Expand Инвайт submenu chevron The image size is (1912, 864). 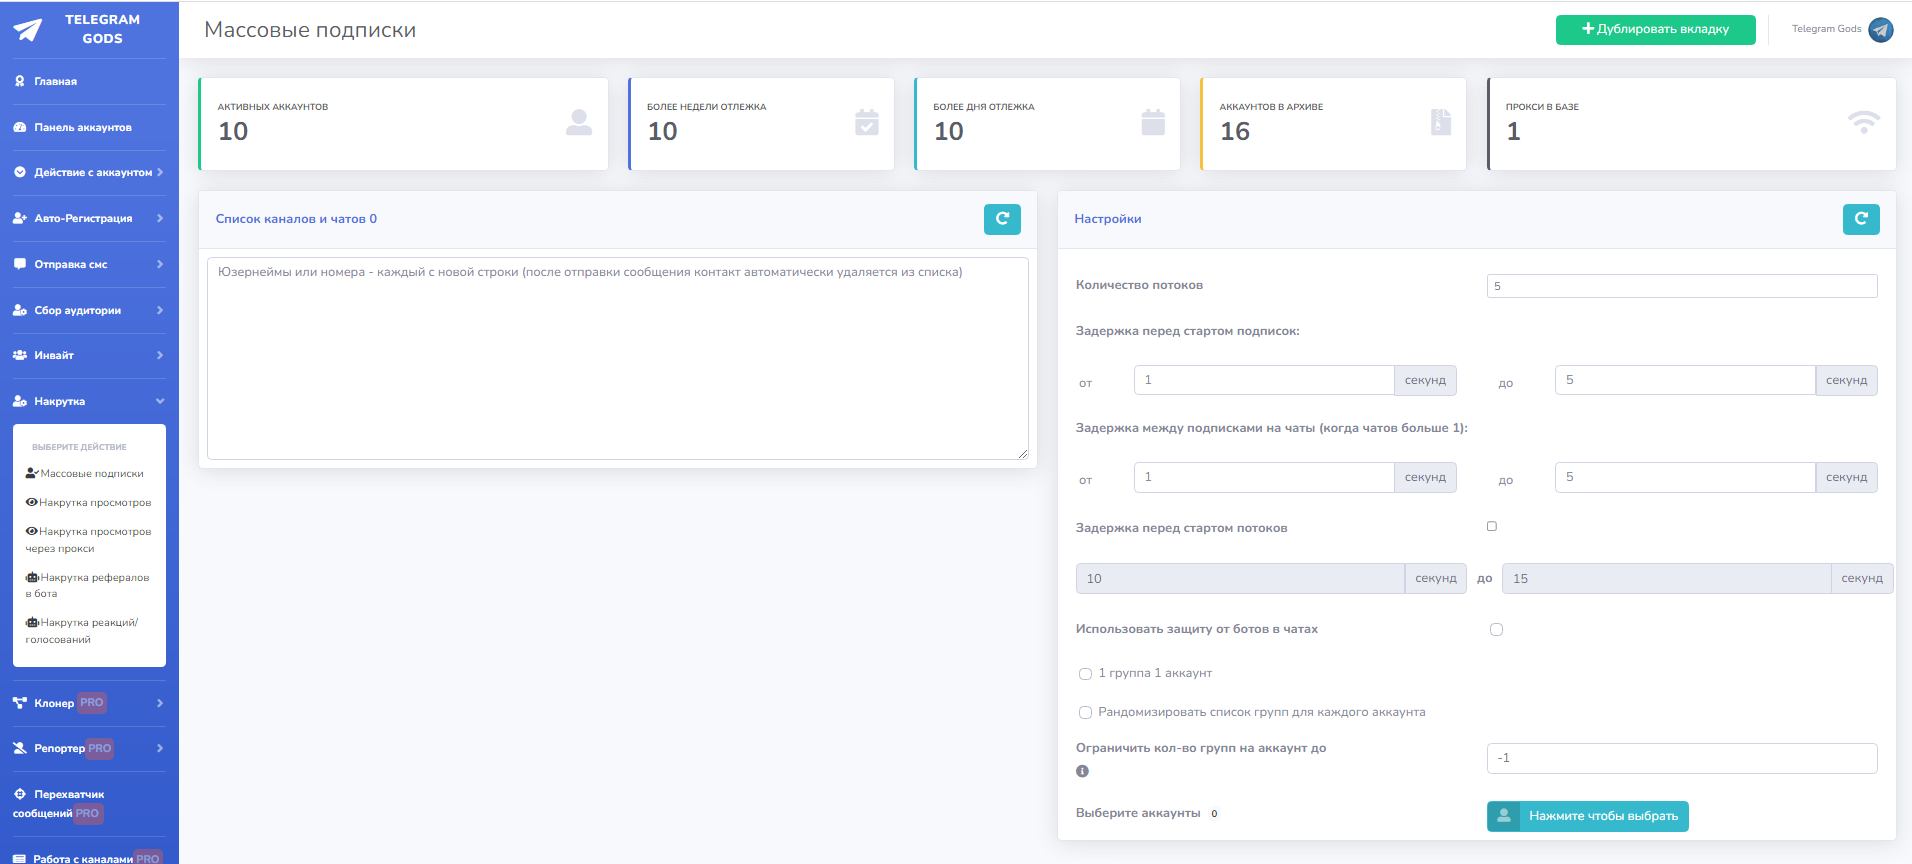(x=160, y=355)
